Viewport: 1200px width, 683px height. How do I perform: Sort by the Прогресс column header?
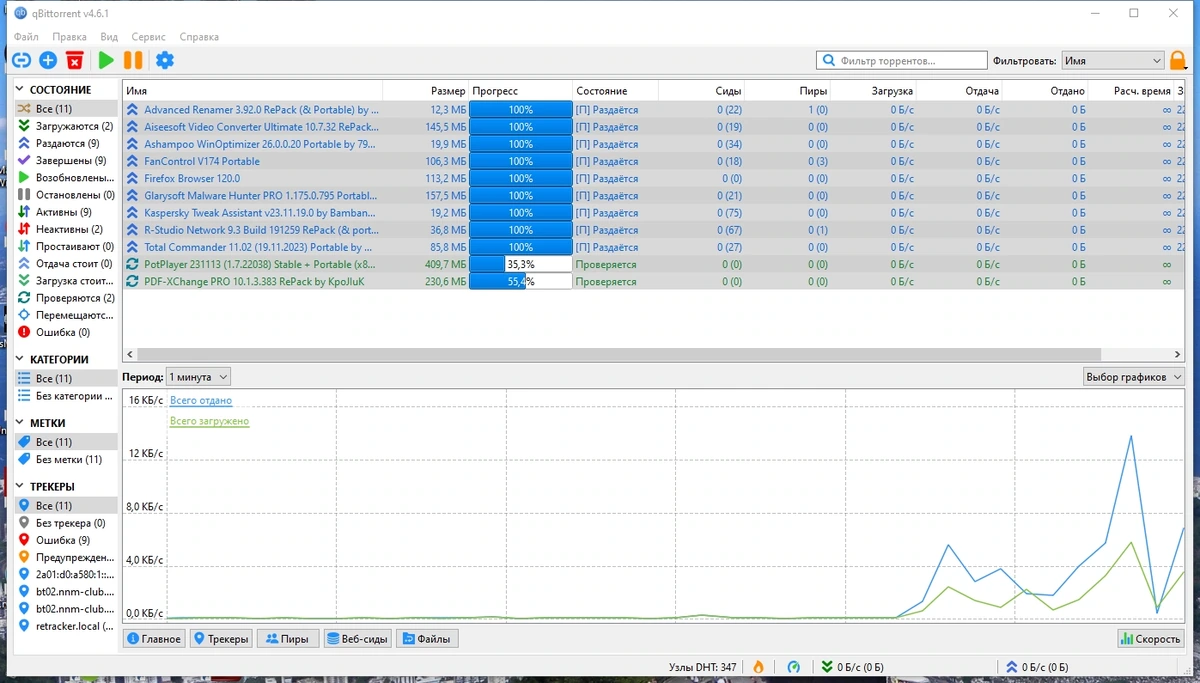(x=521, y=91)
